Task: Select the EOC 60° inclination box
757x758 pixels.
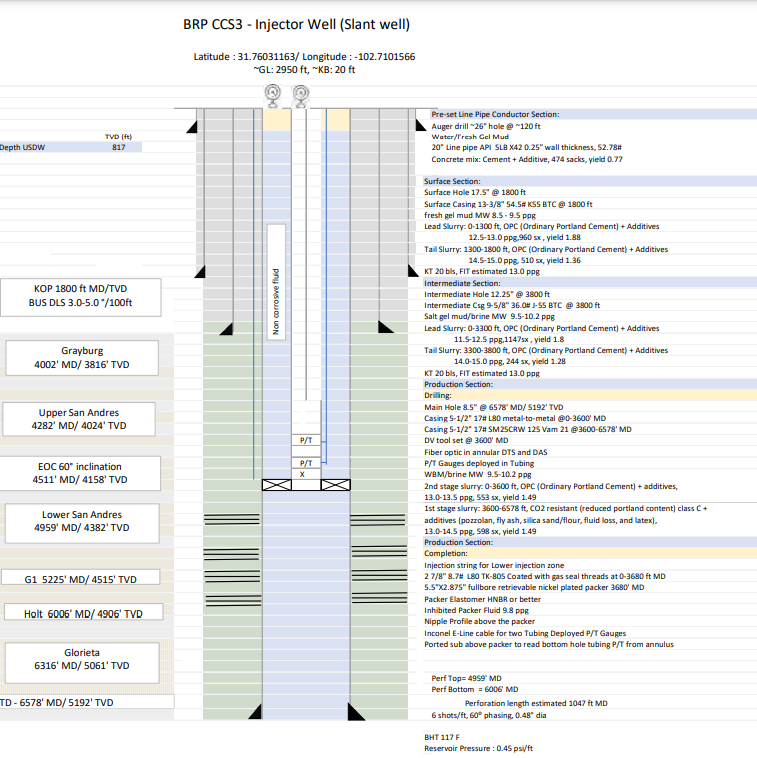Action: pos(80,472)
